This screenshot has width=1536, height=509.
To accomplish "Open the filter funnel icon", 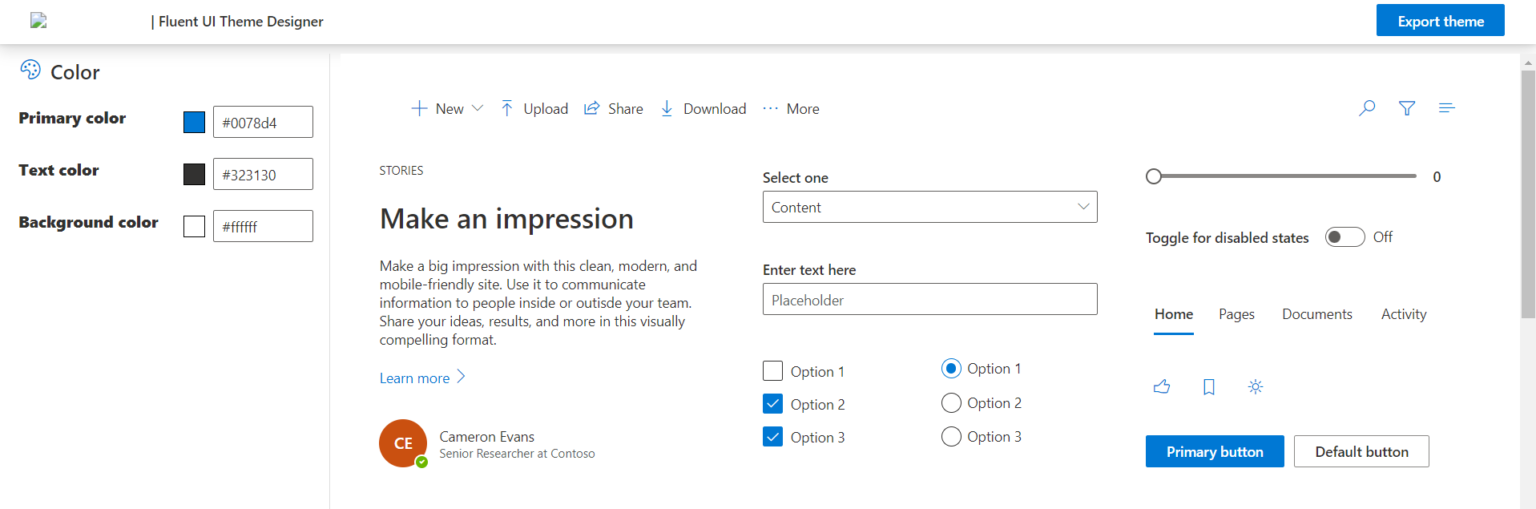I will point(1407,108).
